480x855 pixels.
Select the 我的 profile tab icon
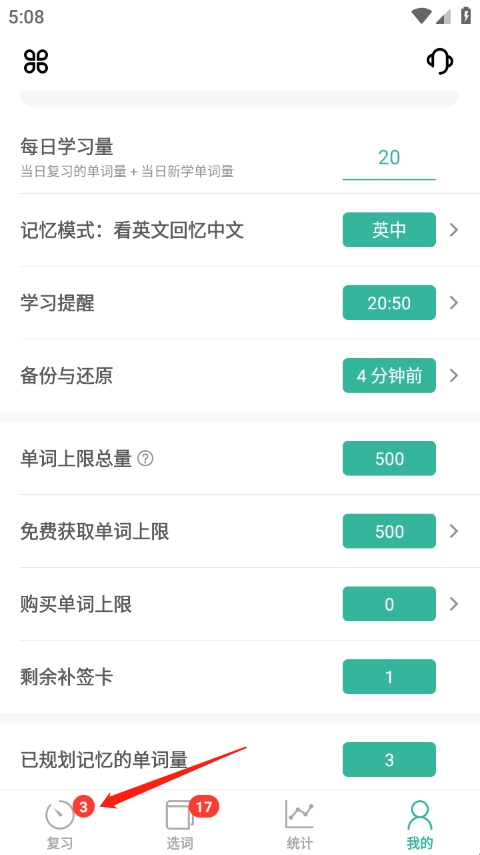[x=419, y=815]
